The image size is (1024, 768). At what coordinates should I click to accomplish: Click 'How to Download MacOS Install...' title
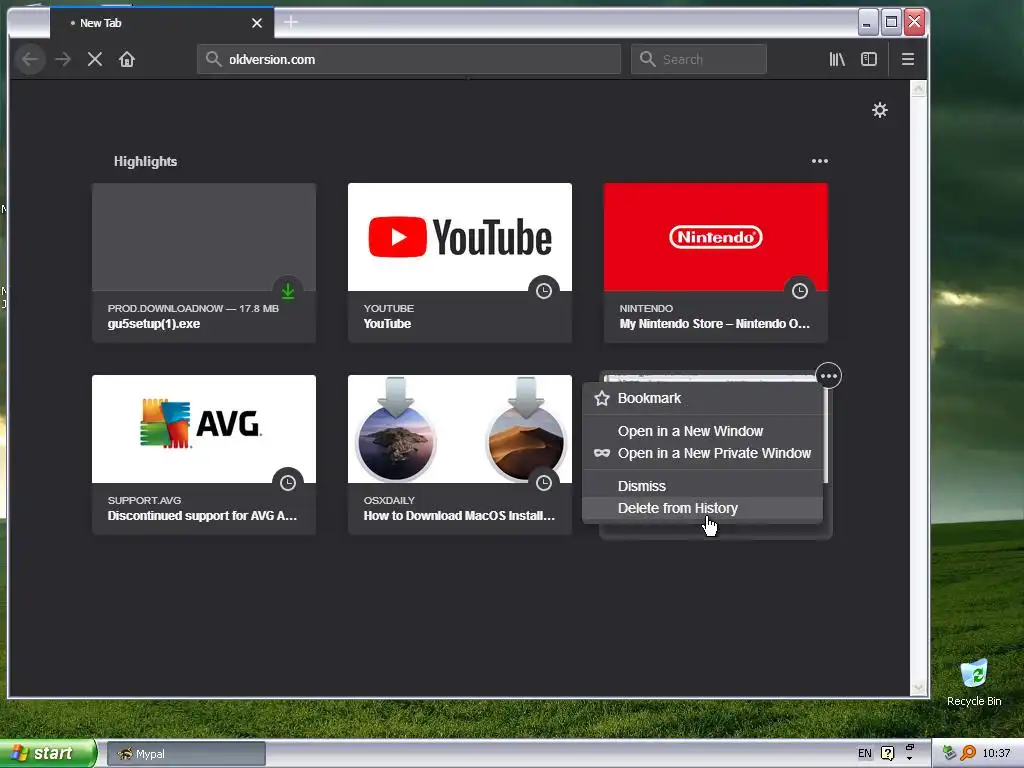pos(459,516)
